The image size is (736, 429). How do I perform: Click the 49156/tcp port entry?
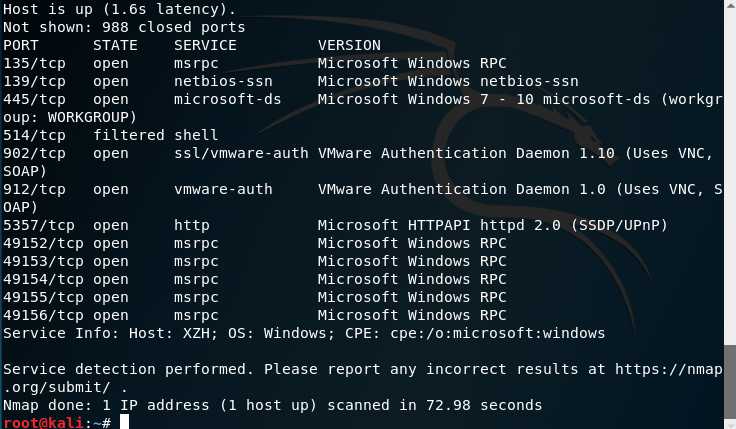click(x=43, y=315)
